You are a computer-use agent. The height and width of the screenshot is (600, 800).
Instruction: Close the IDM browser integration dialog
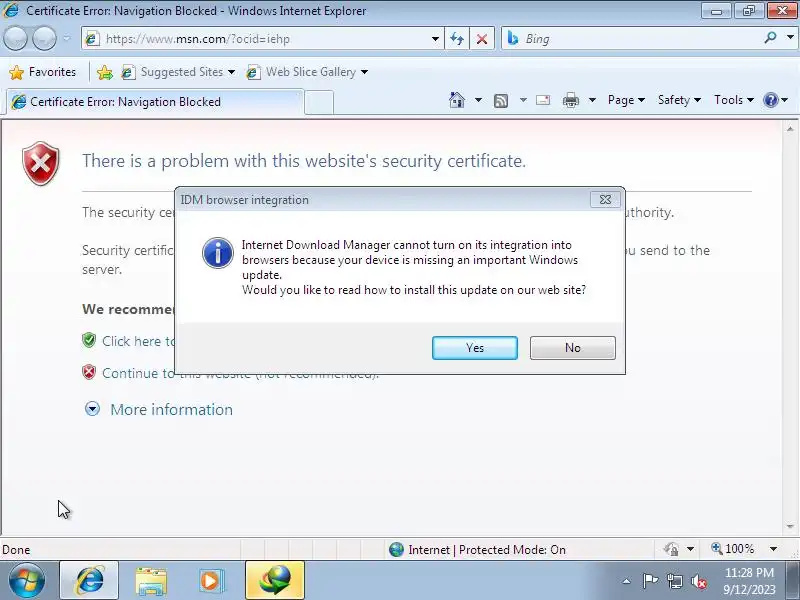605,199
